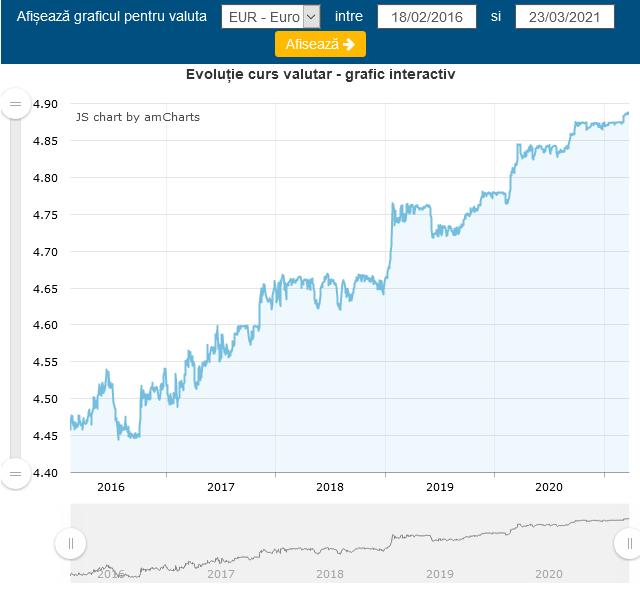
Task: Click the 2016 label on the main x-axis
Action: pos(111,487)
